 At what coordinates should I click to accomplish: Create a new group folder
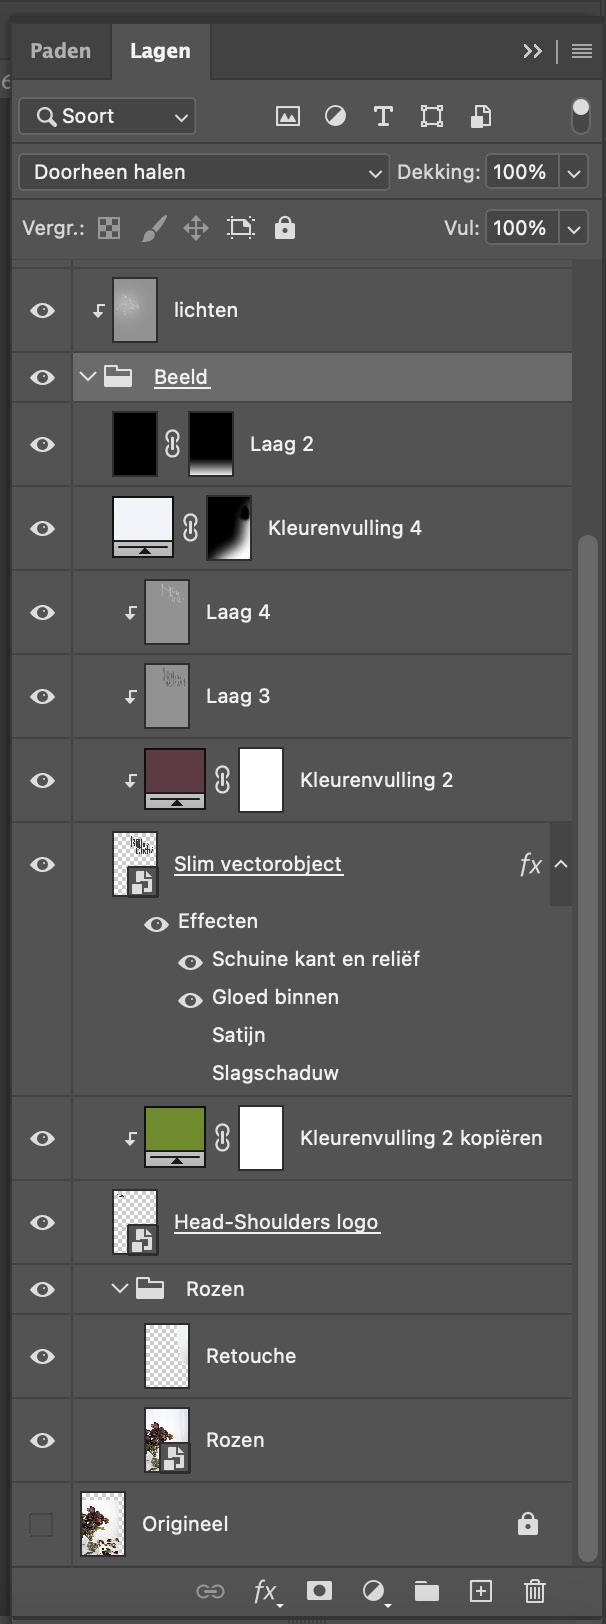click(427, 1591)
